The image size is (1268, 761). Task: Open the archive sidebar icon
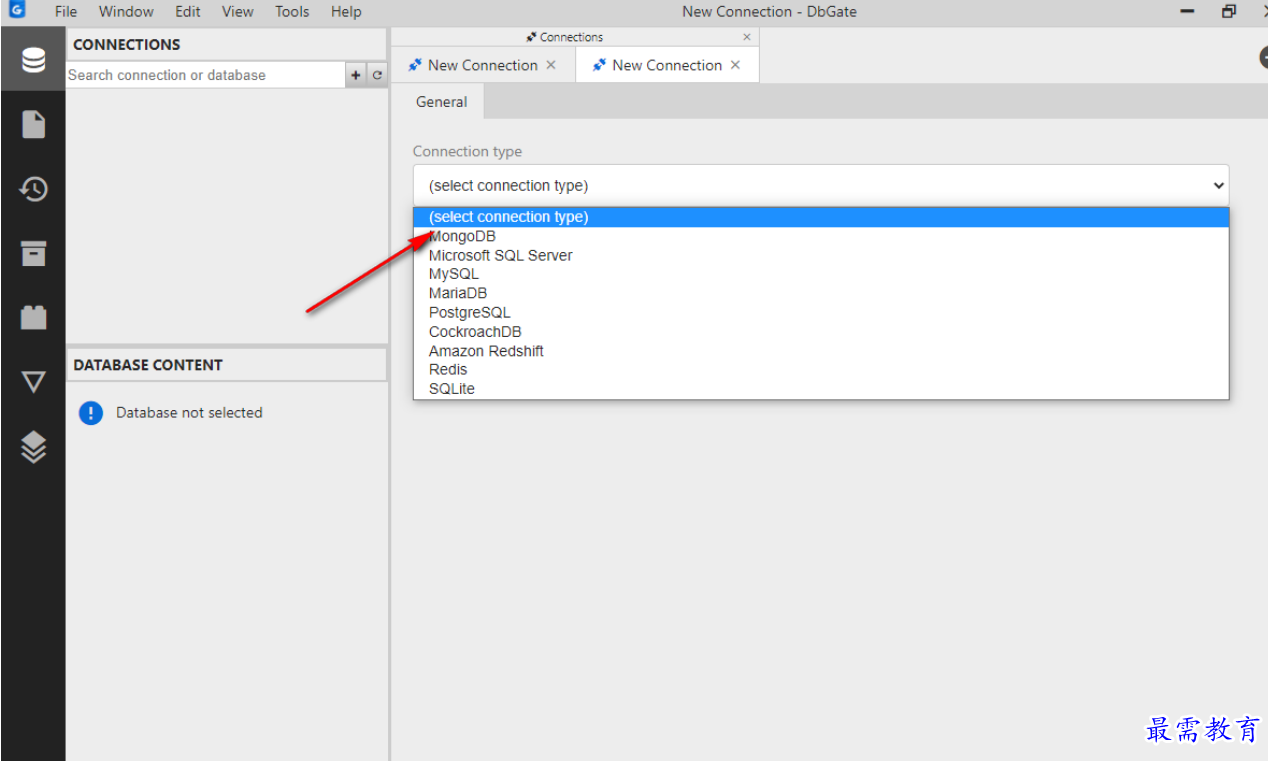pos(33,253)
